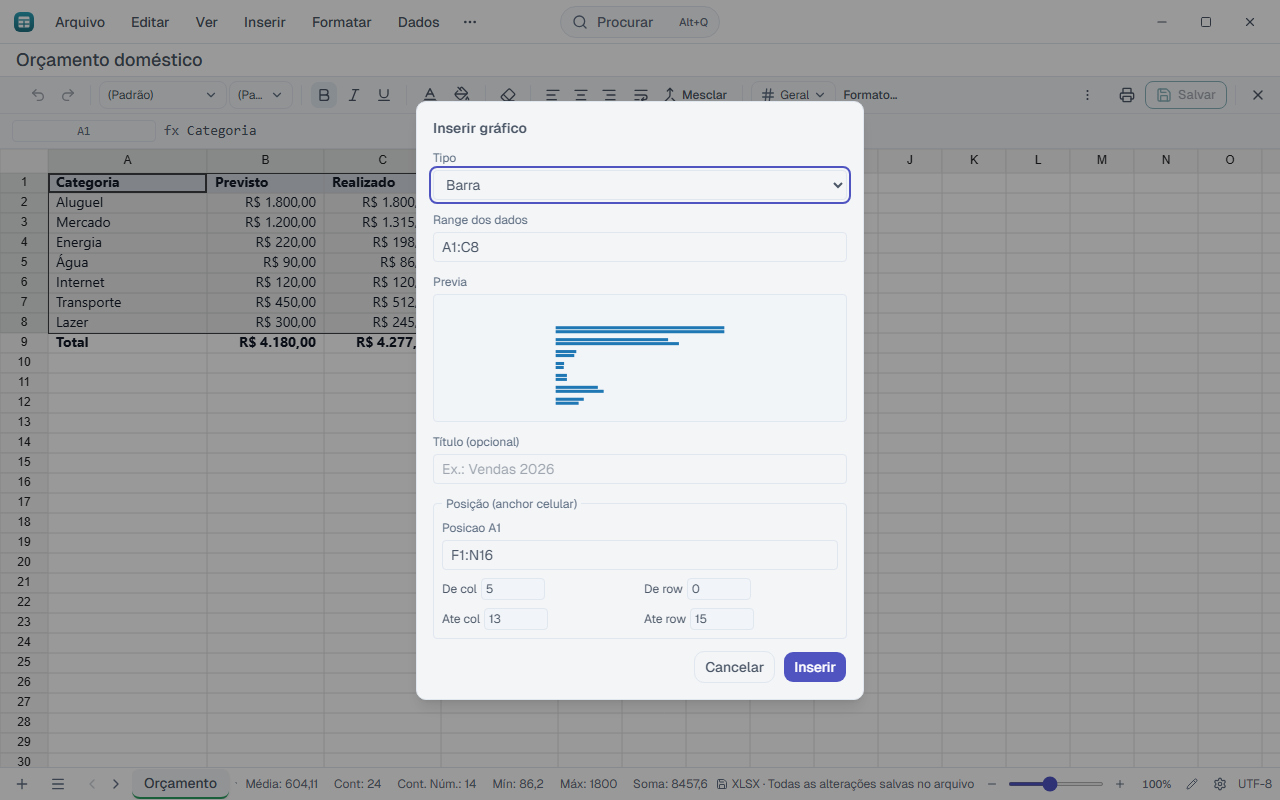The height and width of the screenshot is (800, 1280).
Task: Align text center
Action: tap(581, 95)
